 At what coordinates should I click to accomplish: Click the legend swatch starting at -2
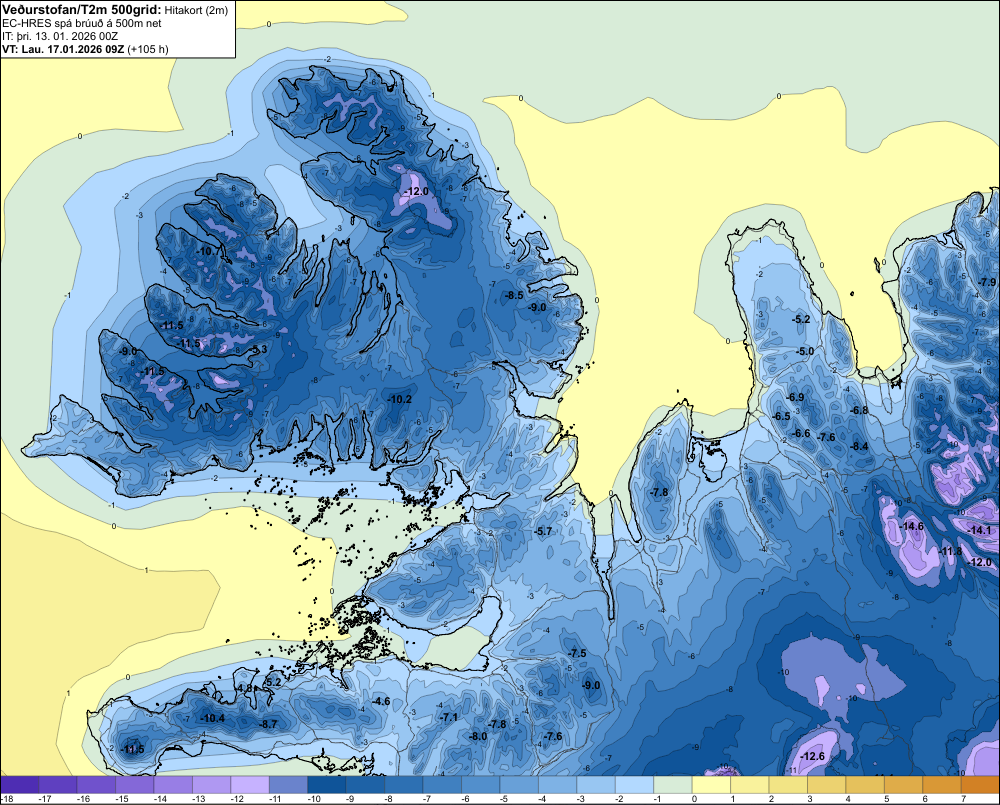pyautogui.click(x=635, y=784)
